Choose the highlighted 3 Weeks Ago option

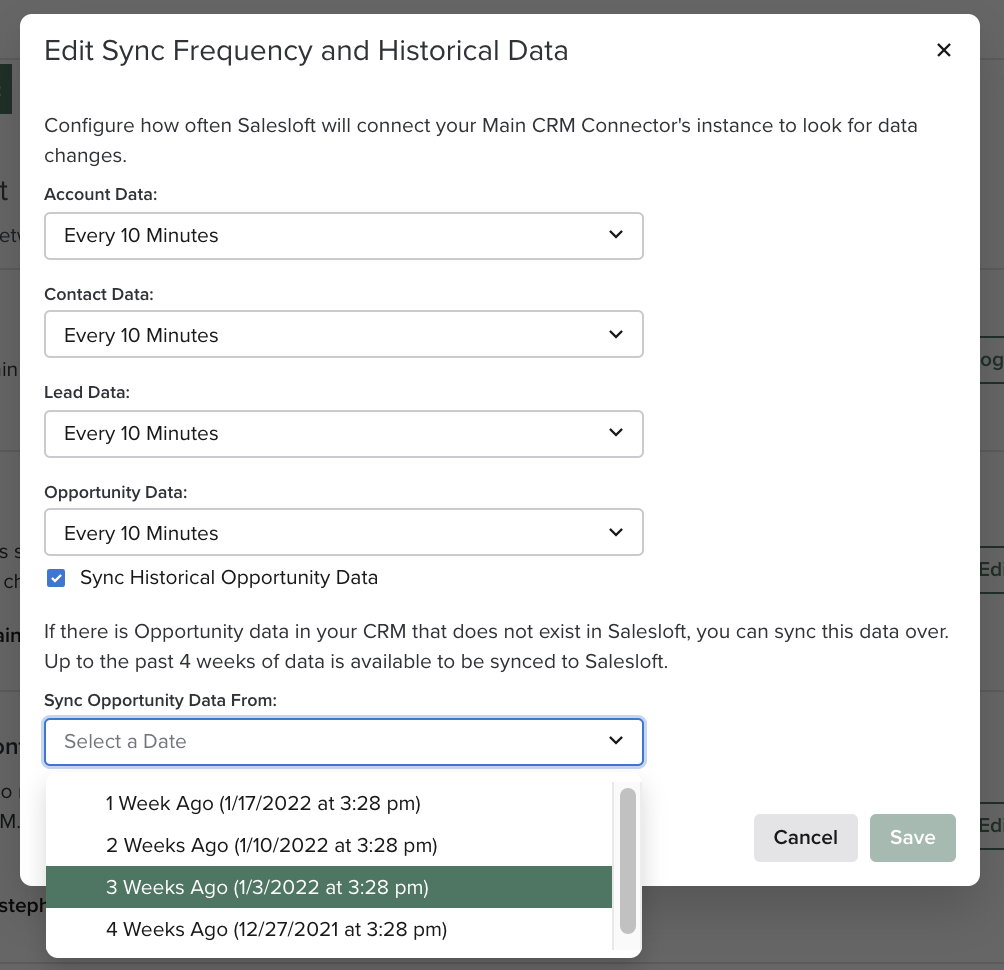[x=268, y=887]
